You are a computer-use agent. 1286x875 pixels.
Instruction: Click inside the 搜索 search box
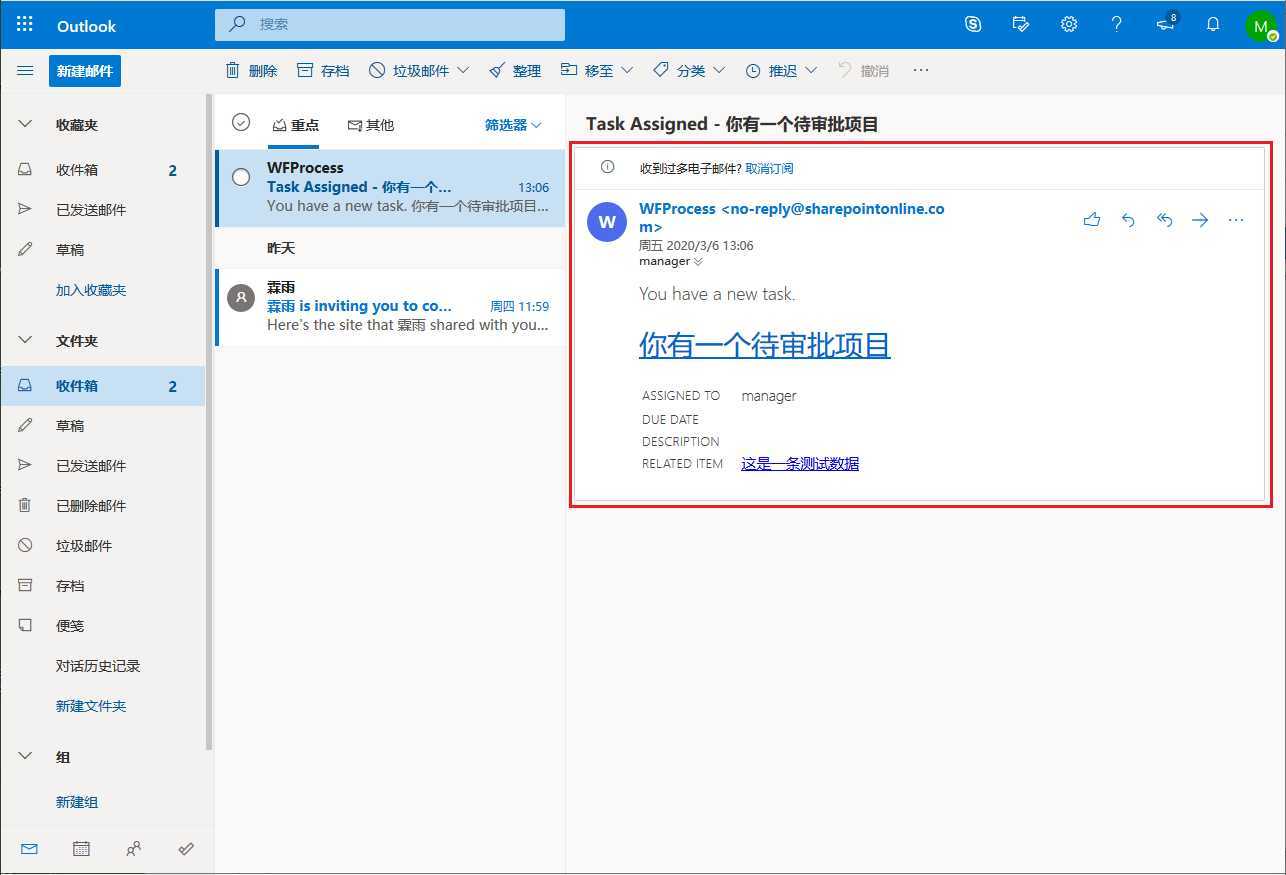coord(390,24)
